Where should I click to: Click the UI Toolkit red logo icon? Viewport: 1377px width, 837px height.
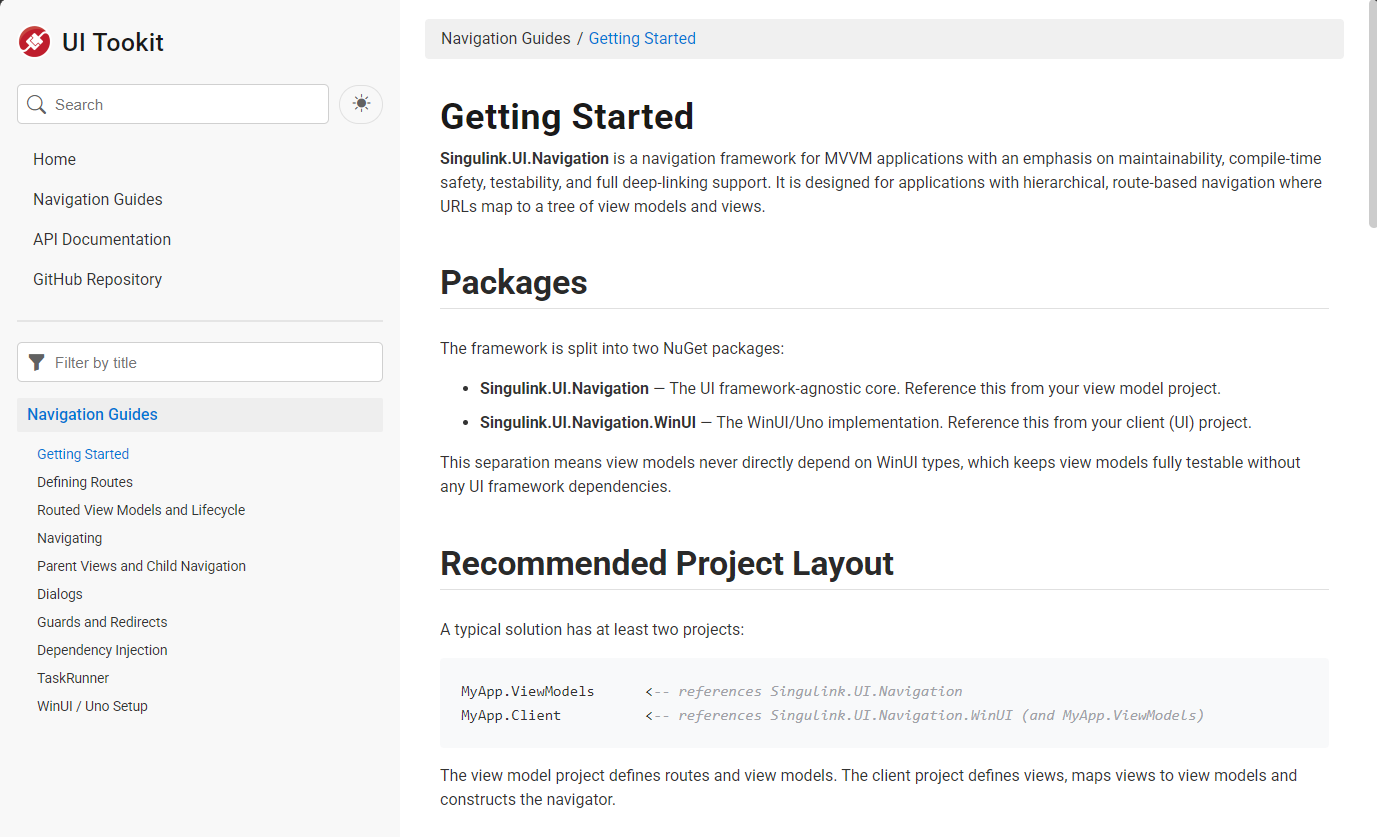pos(34,42)
